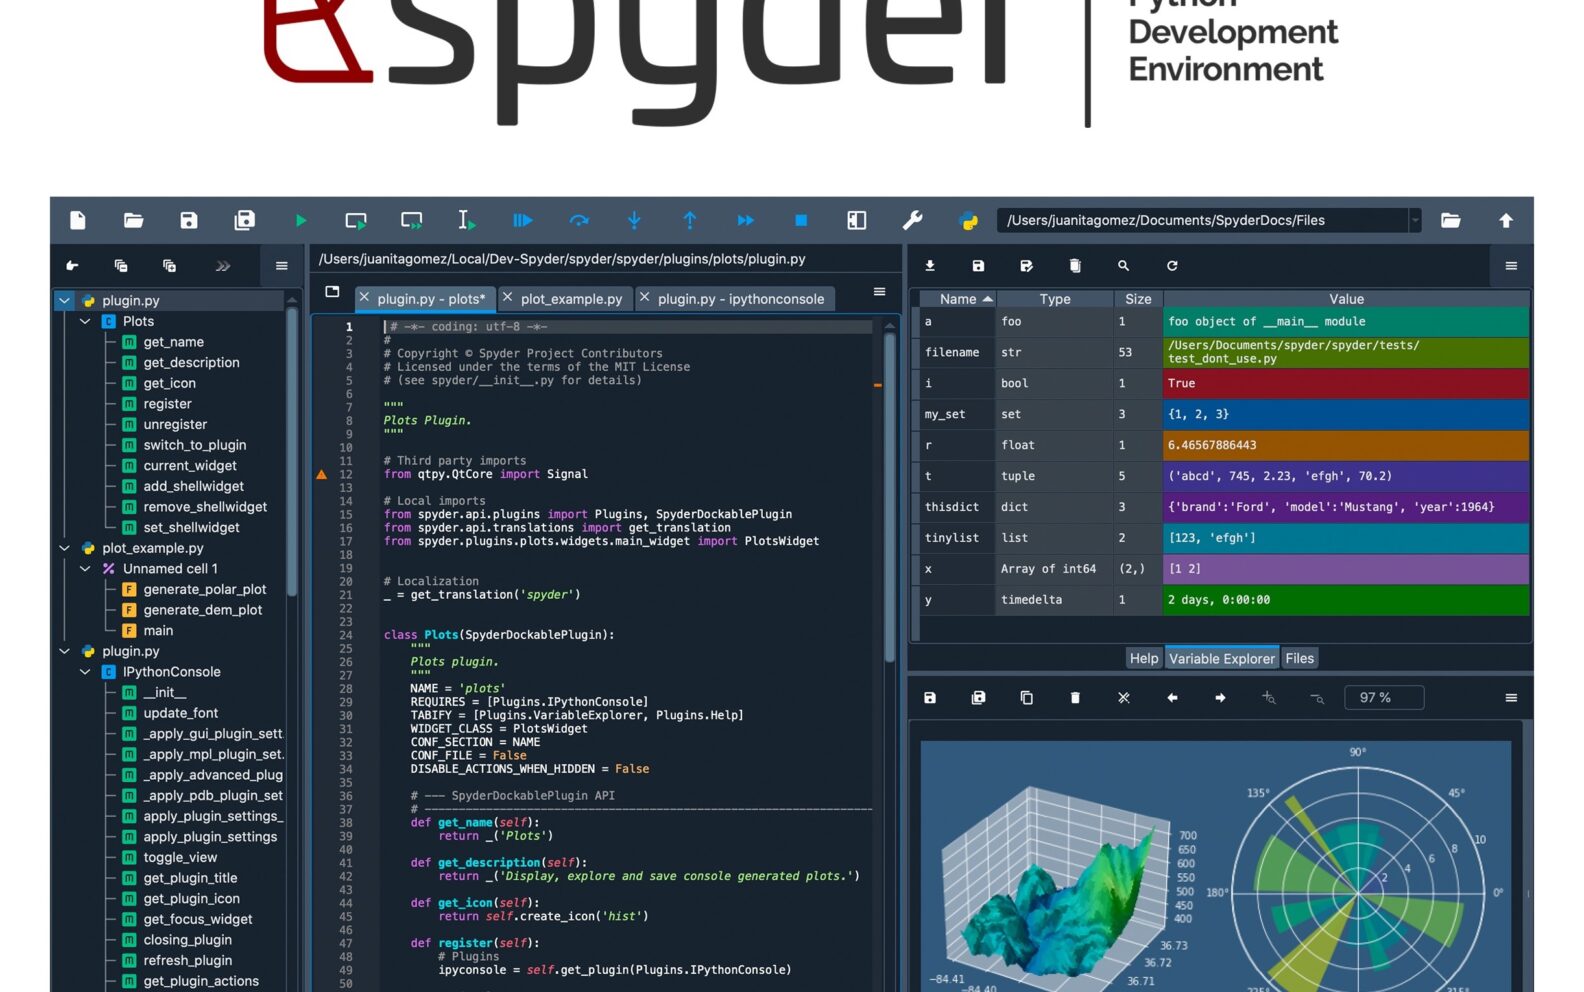The height and width of the screenshot is (992, 1584).
Task: Click the 97 % zoom level field
Action: [x=1383, y=698]
